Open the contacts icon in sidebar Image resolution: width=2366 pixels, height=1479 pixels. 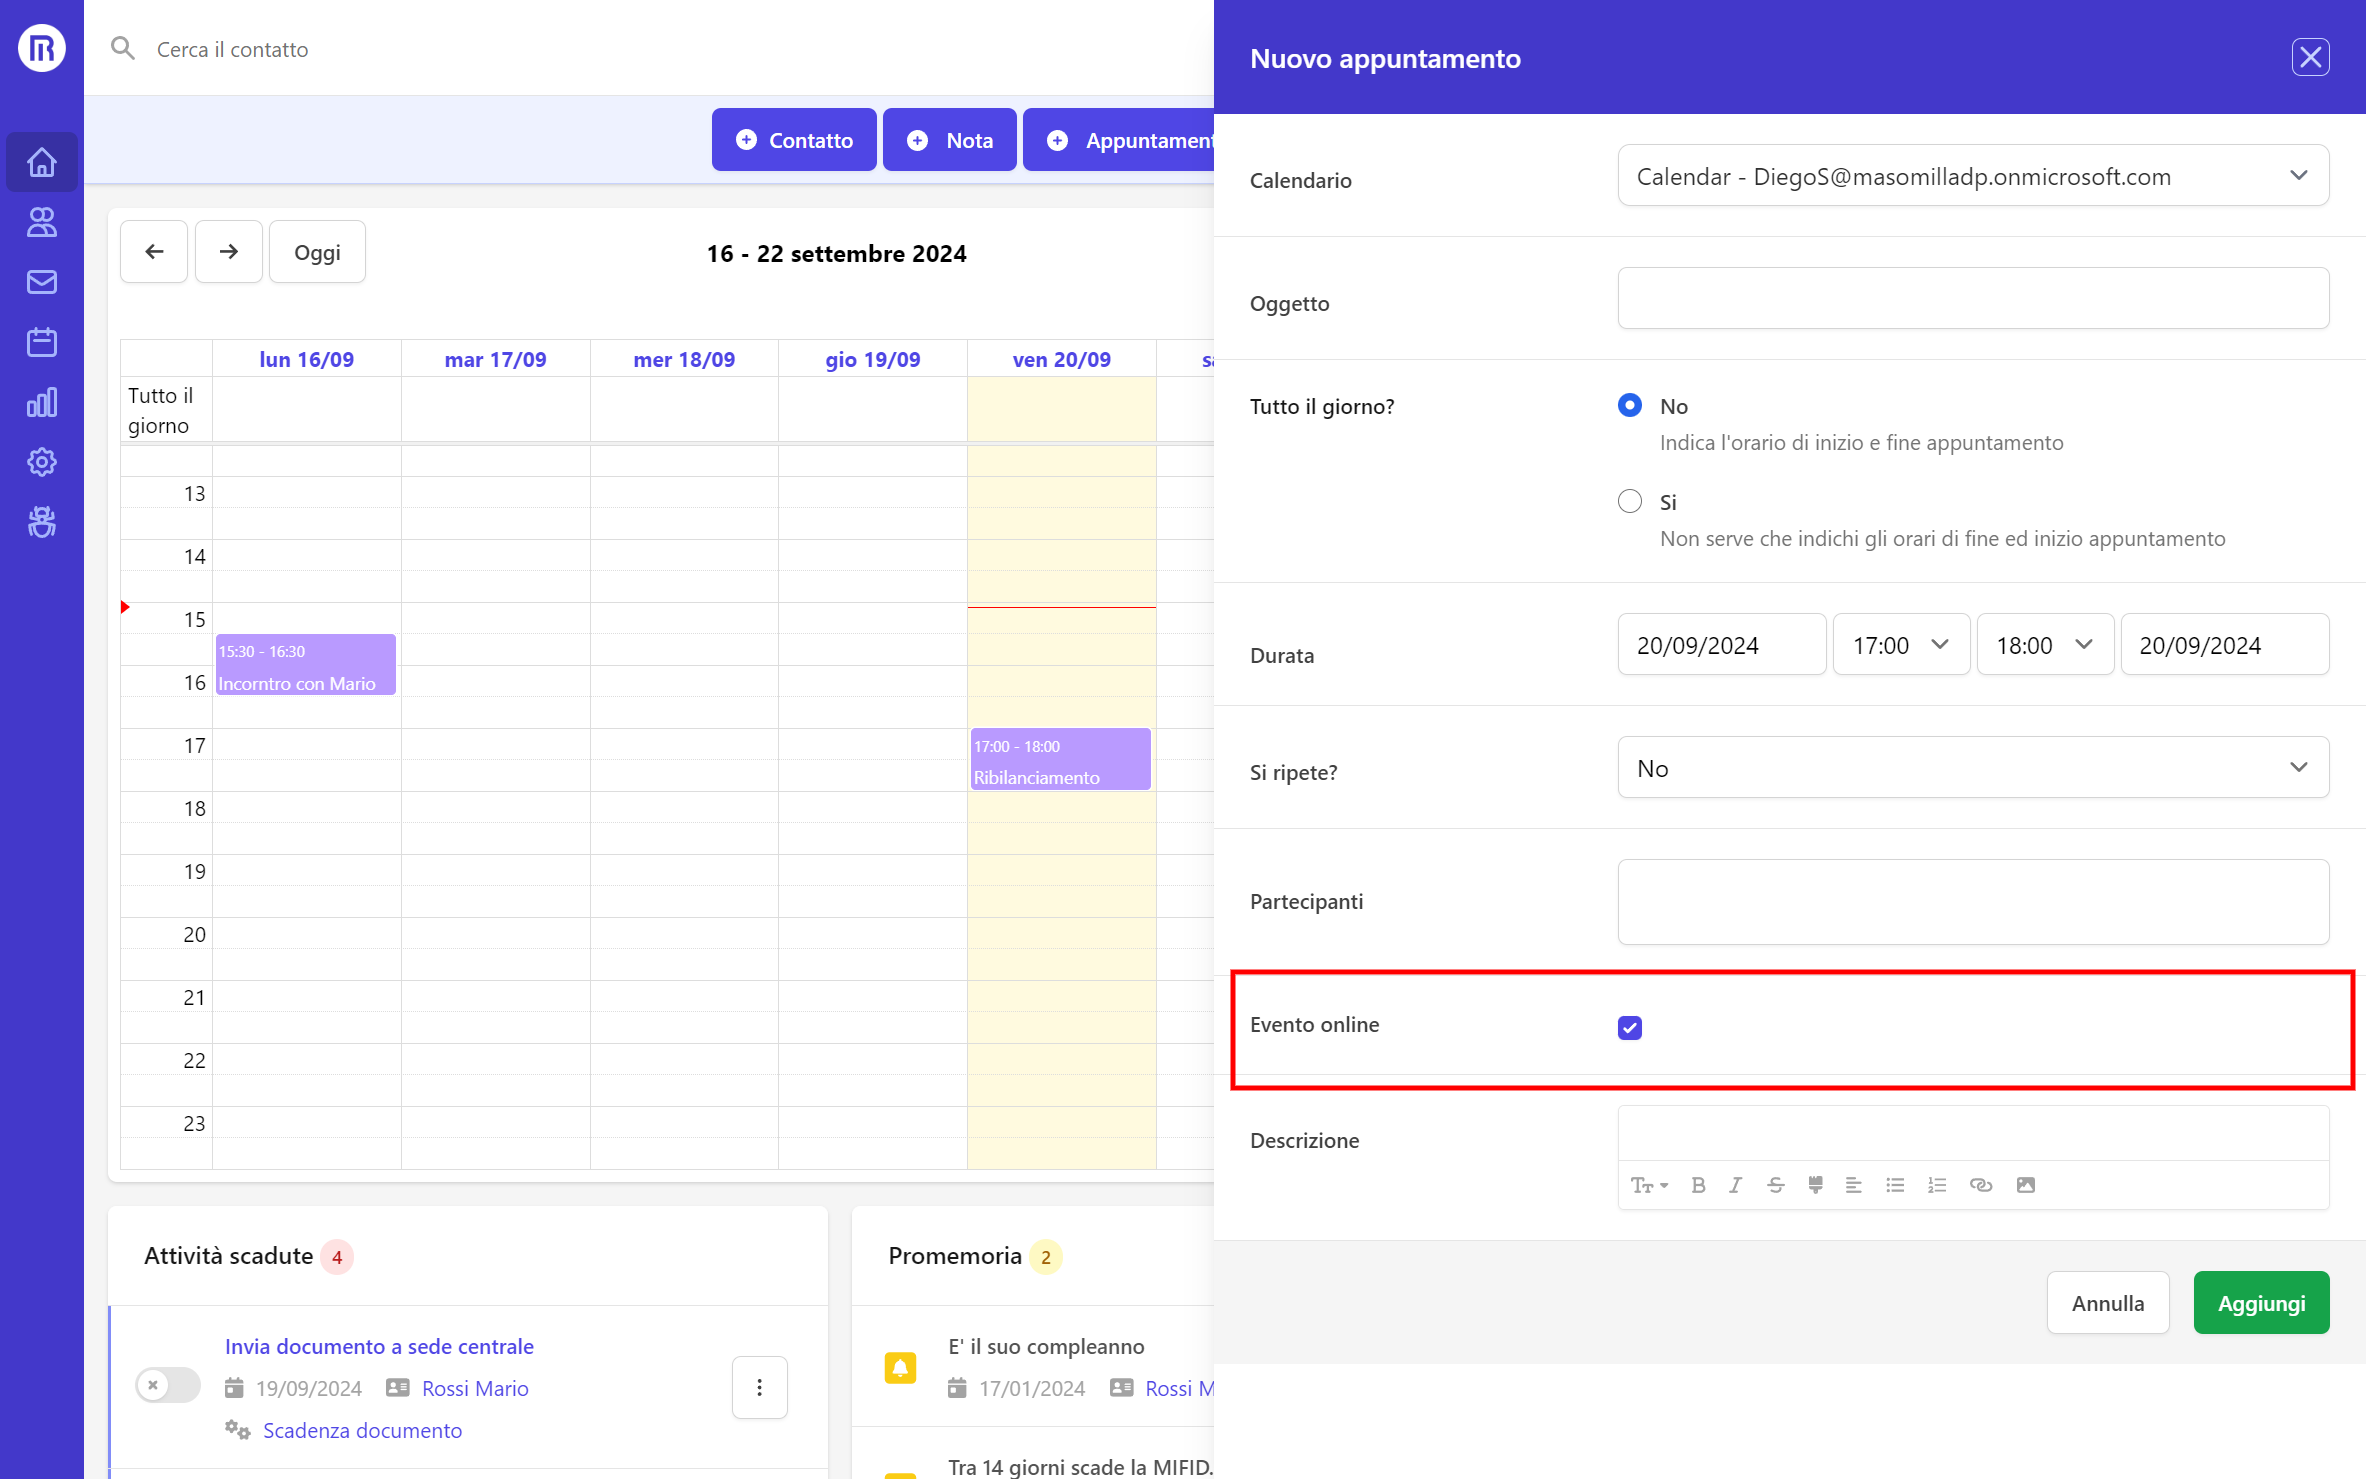(x=41, y=222)
